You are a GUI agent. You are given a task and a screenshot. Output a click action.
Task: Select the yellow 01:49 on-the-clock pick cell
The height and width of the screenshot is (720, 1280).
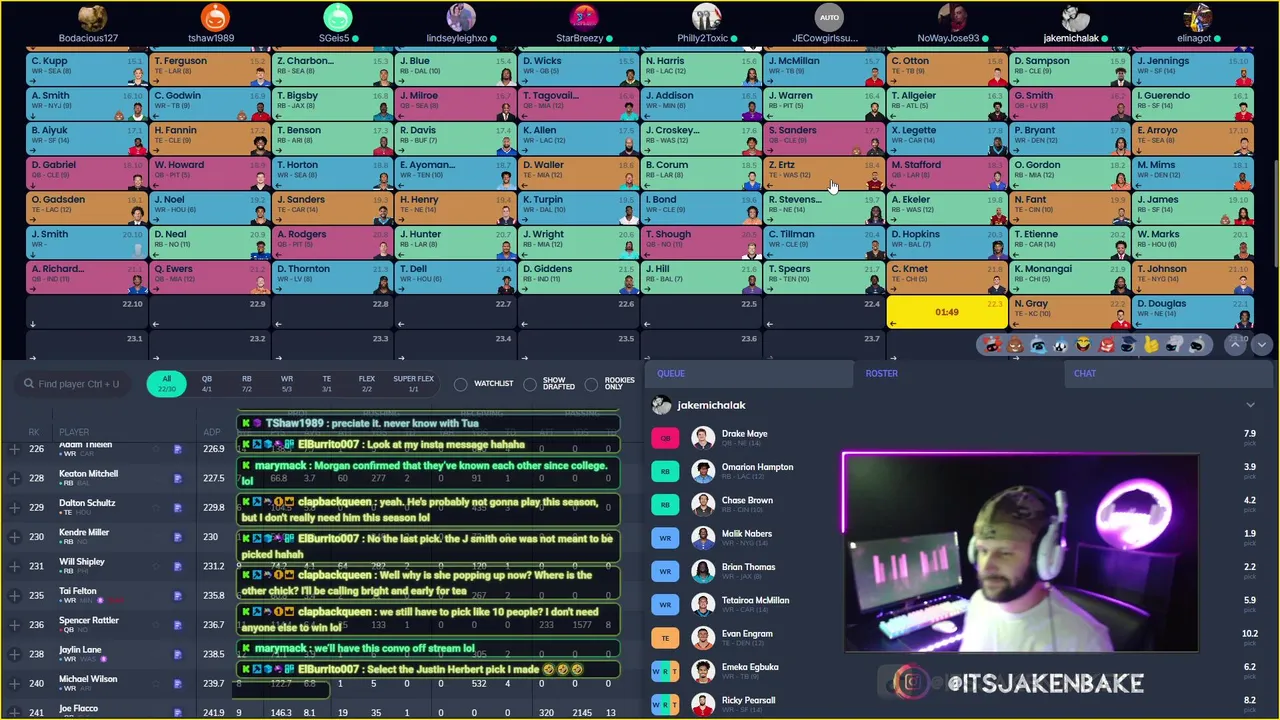pos(947,312)
